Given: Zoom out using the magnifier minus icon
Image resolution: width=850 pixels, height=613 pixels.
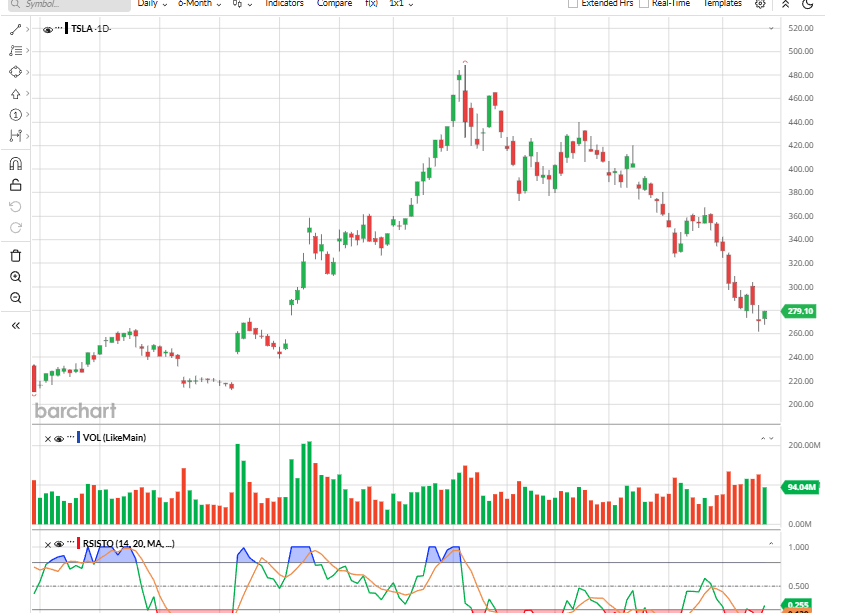Looking at the screenshot, I should click(15, 298).
